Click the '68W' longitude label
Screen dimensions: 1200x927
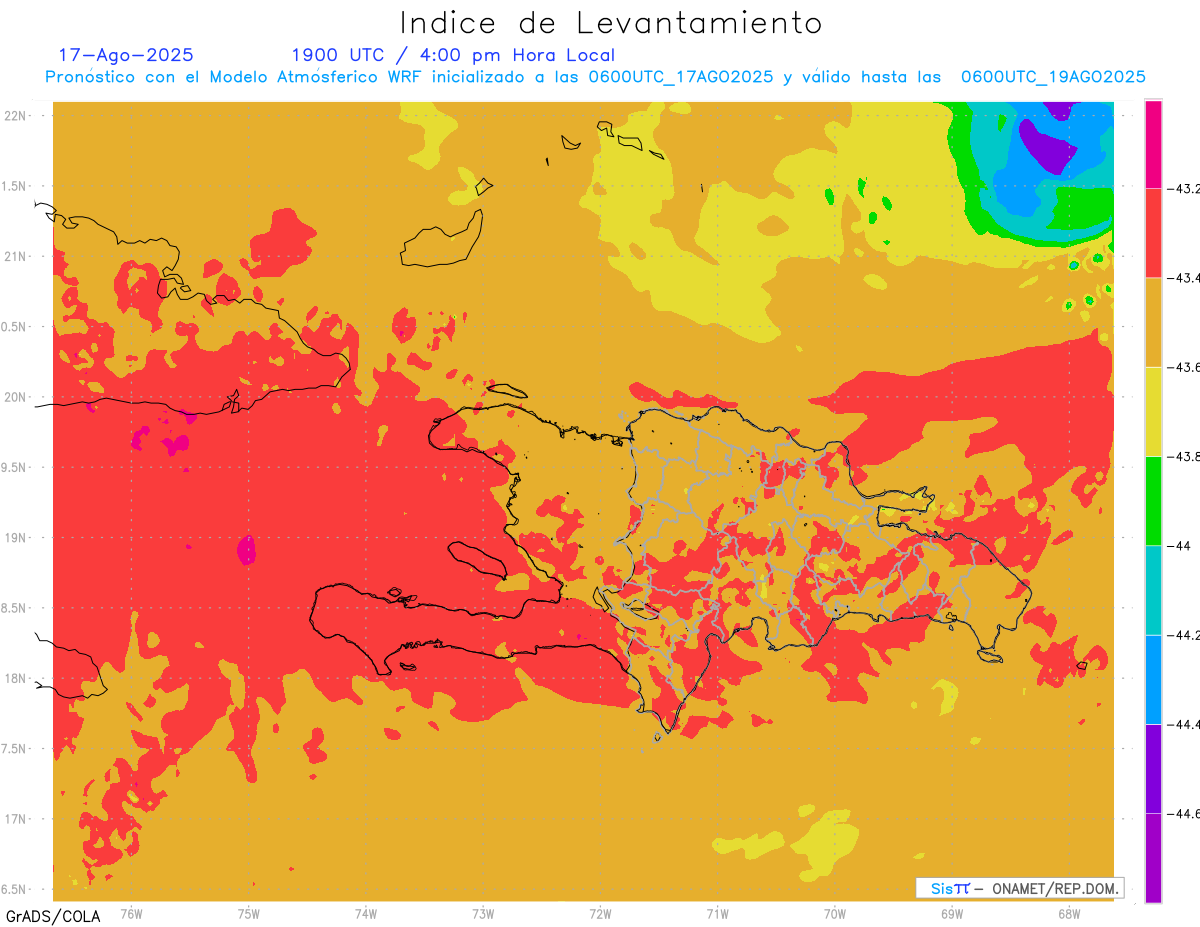pos(1069,913)
